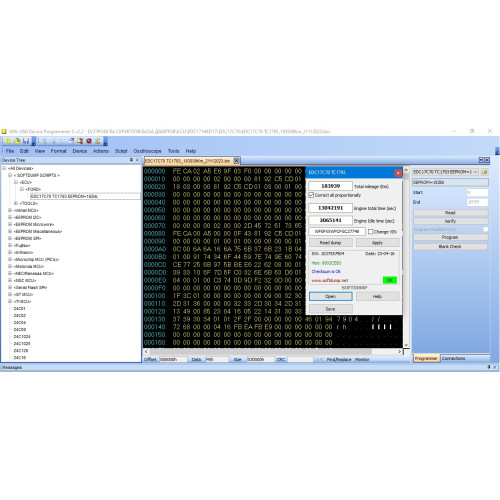Click the Monitor button under hex view

(x=362, y=360)
